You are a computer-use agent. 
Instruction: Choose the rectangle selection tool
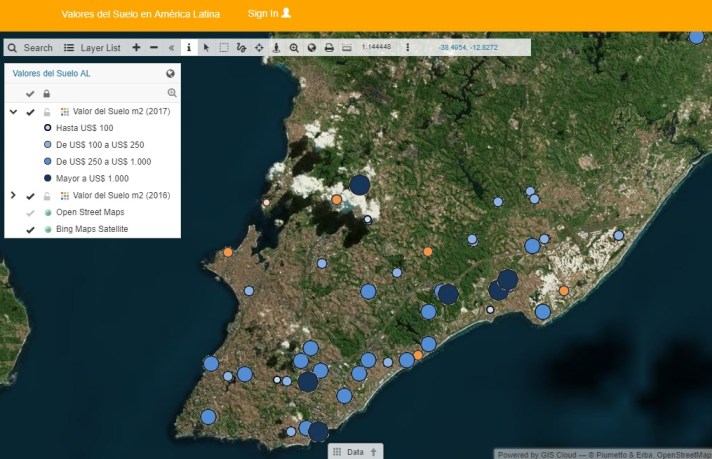(x=224, y=47)
